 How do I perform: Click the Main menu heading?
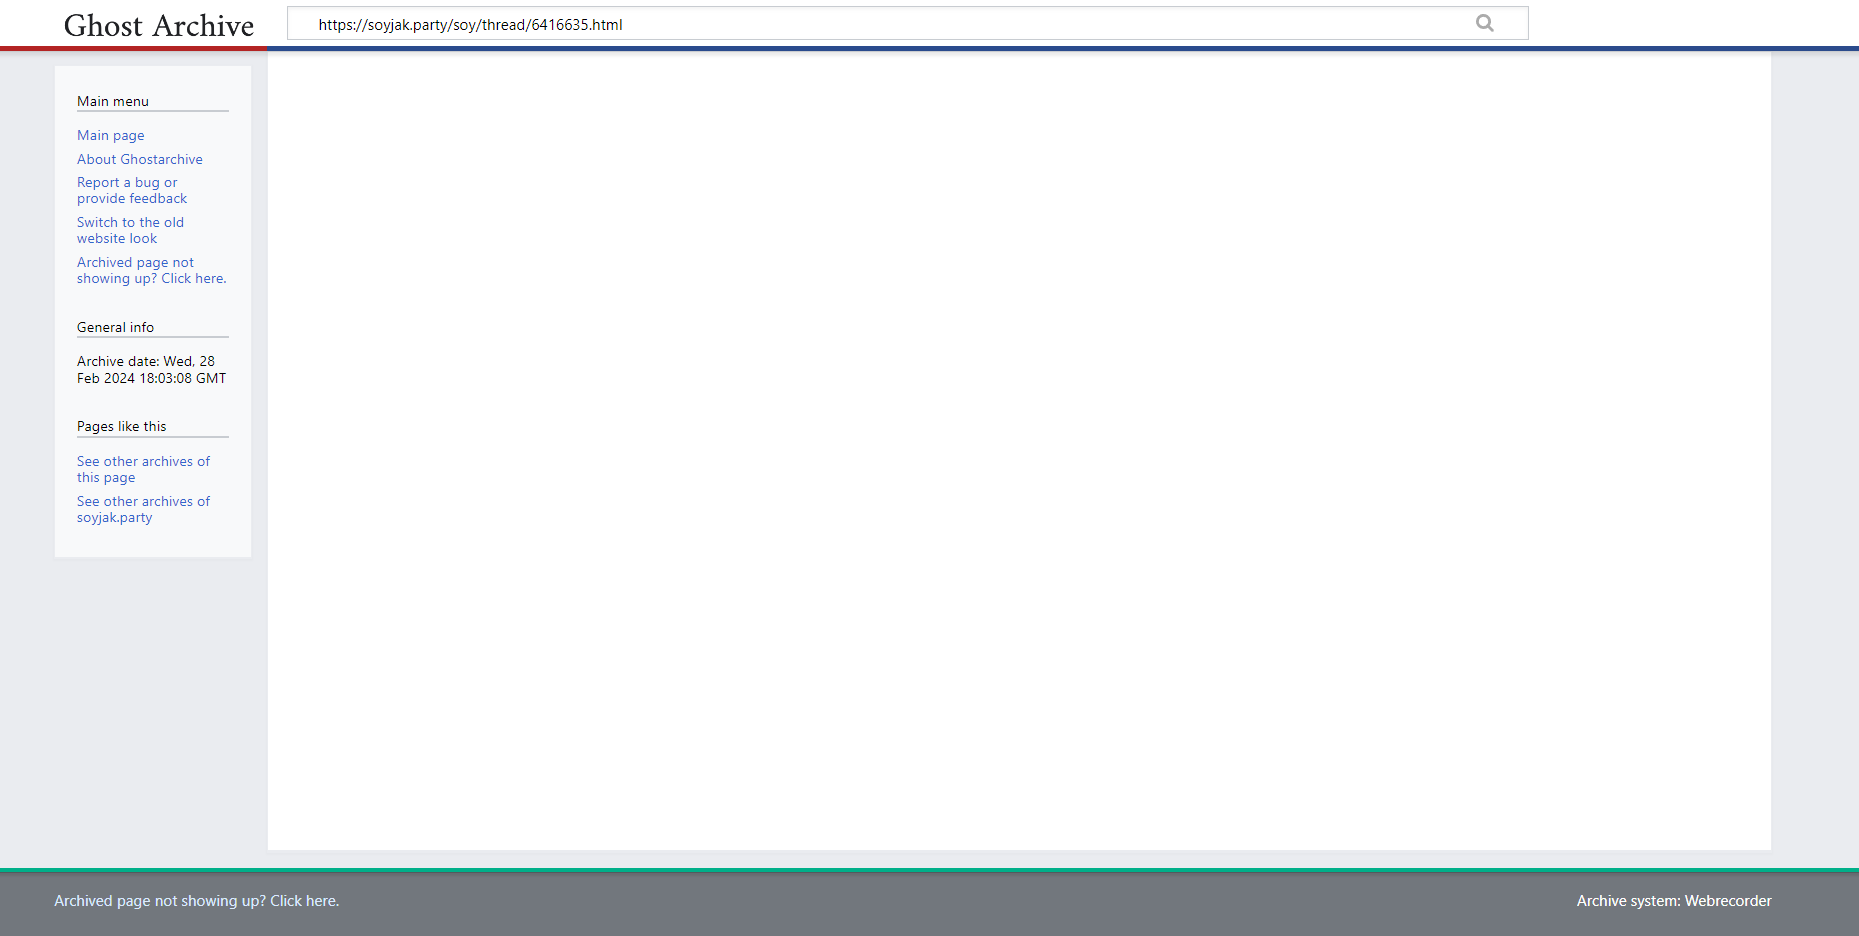113,101
